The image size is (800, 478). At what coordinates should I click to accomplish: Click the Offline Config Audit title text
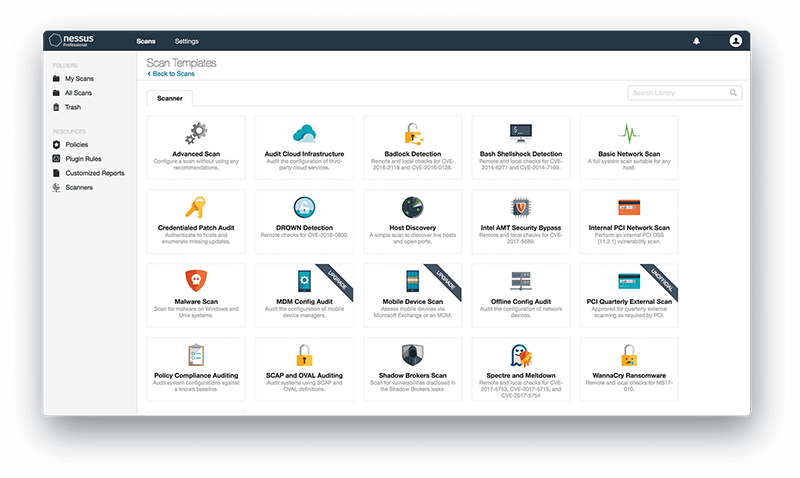[521, 301]
